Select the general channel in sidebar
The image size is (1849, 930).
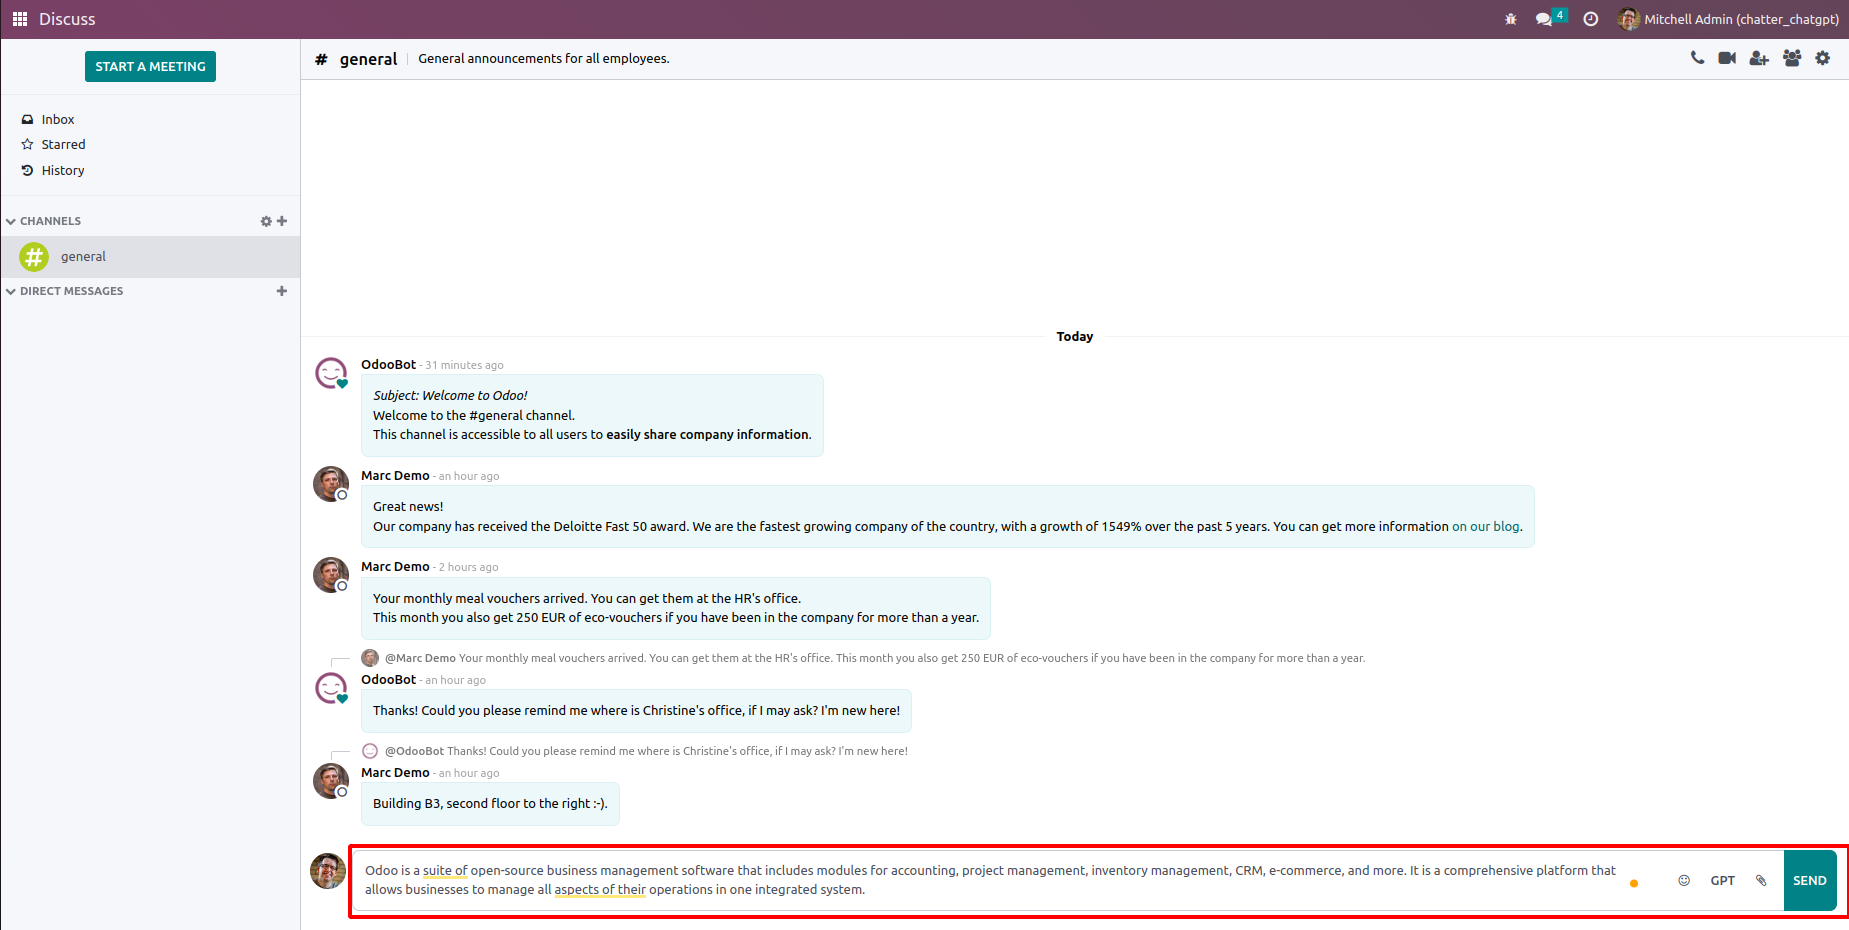point(150,257)
